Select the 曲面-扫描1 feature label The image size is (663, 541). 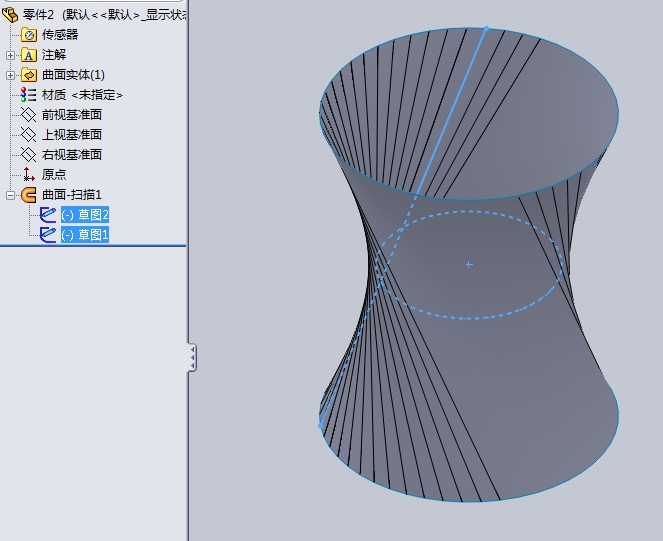(x=72, y=195)
